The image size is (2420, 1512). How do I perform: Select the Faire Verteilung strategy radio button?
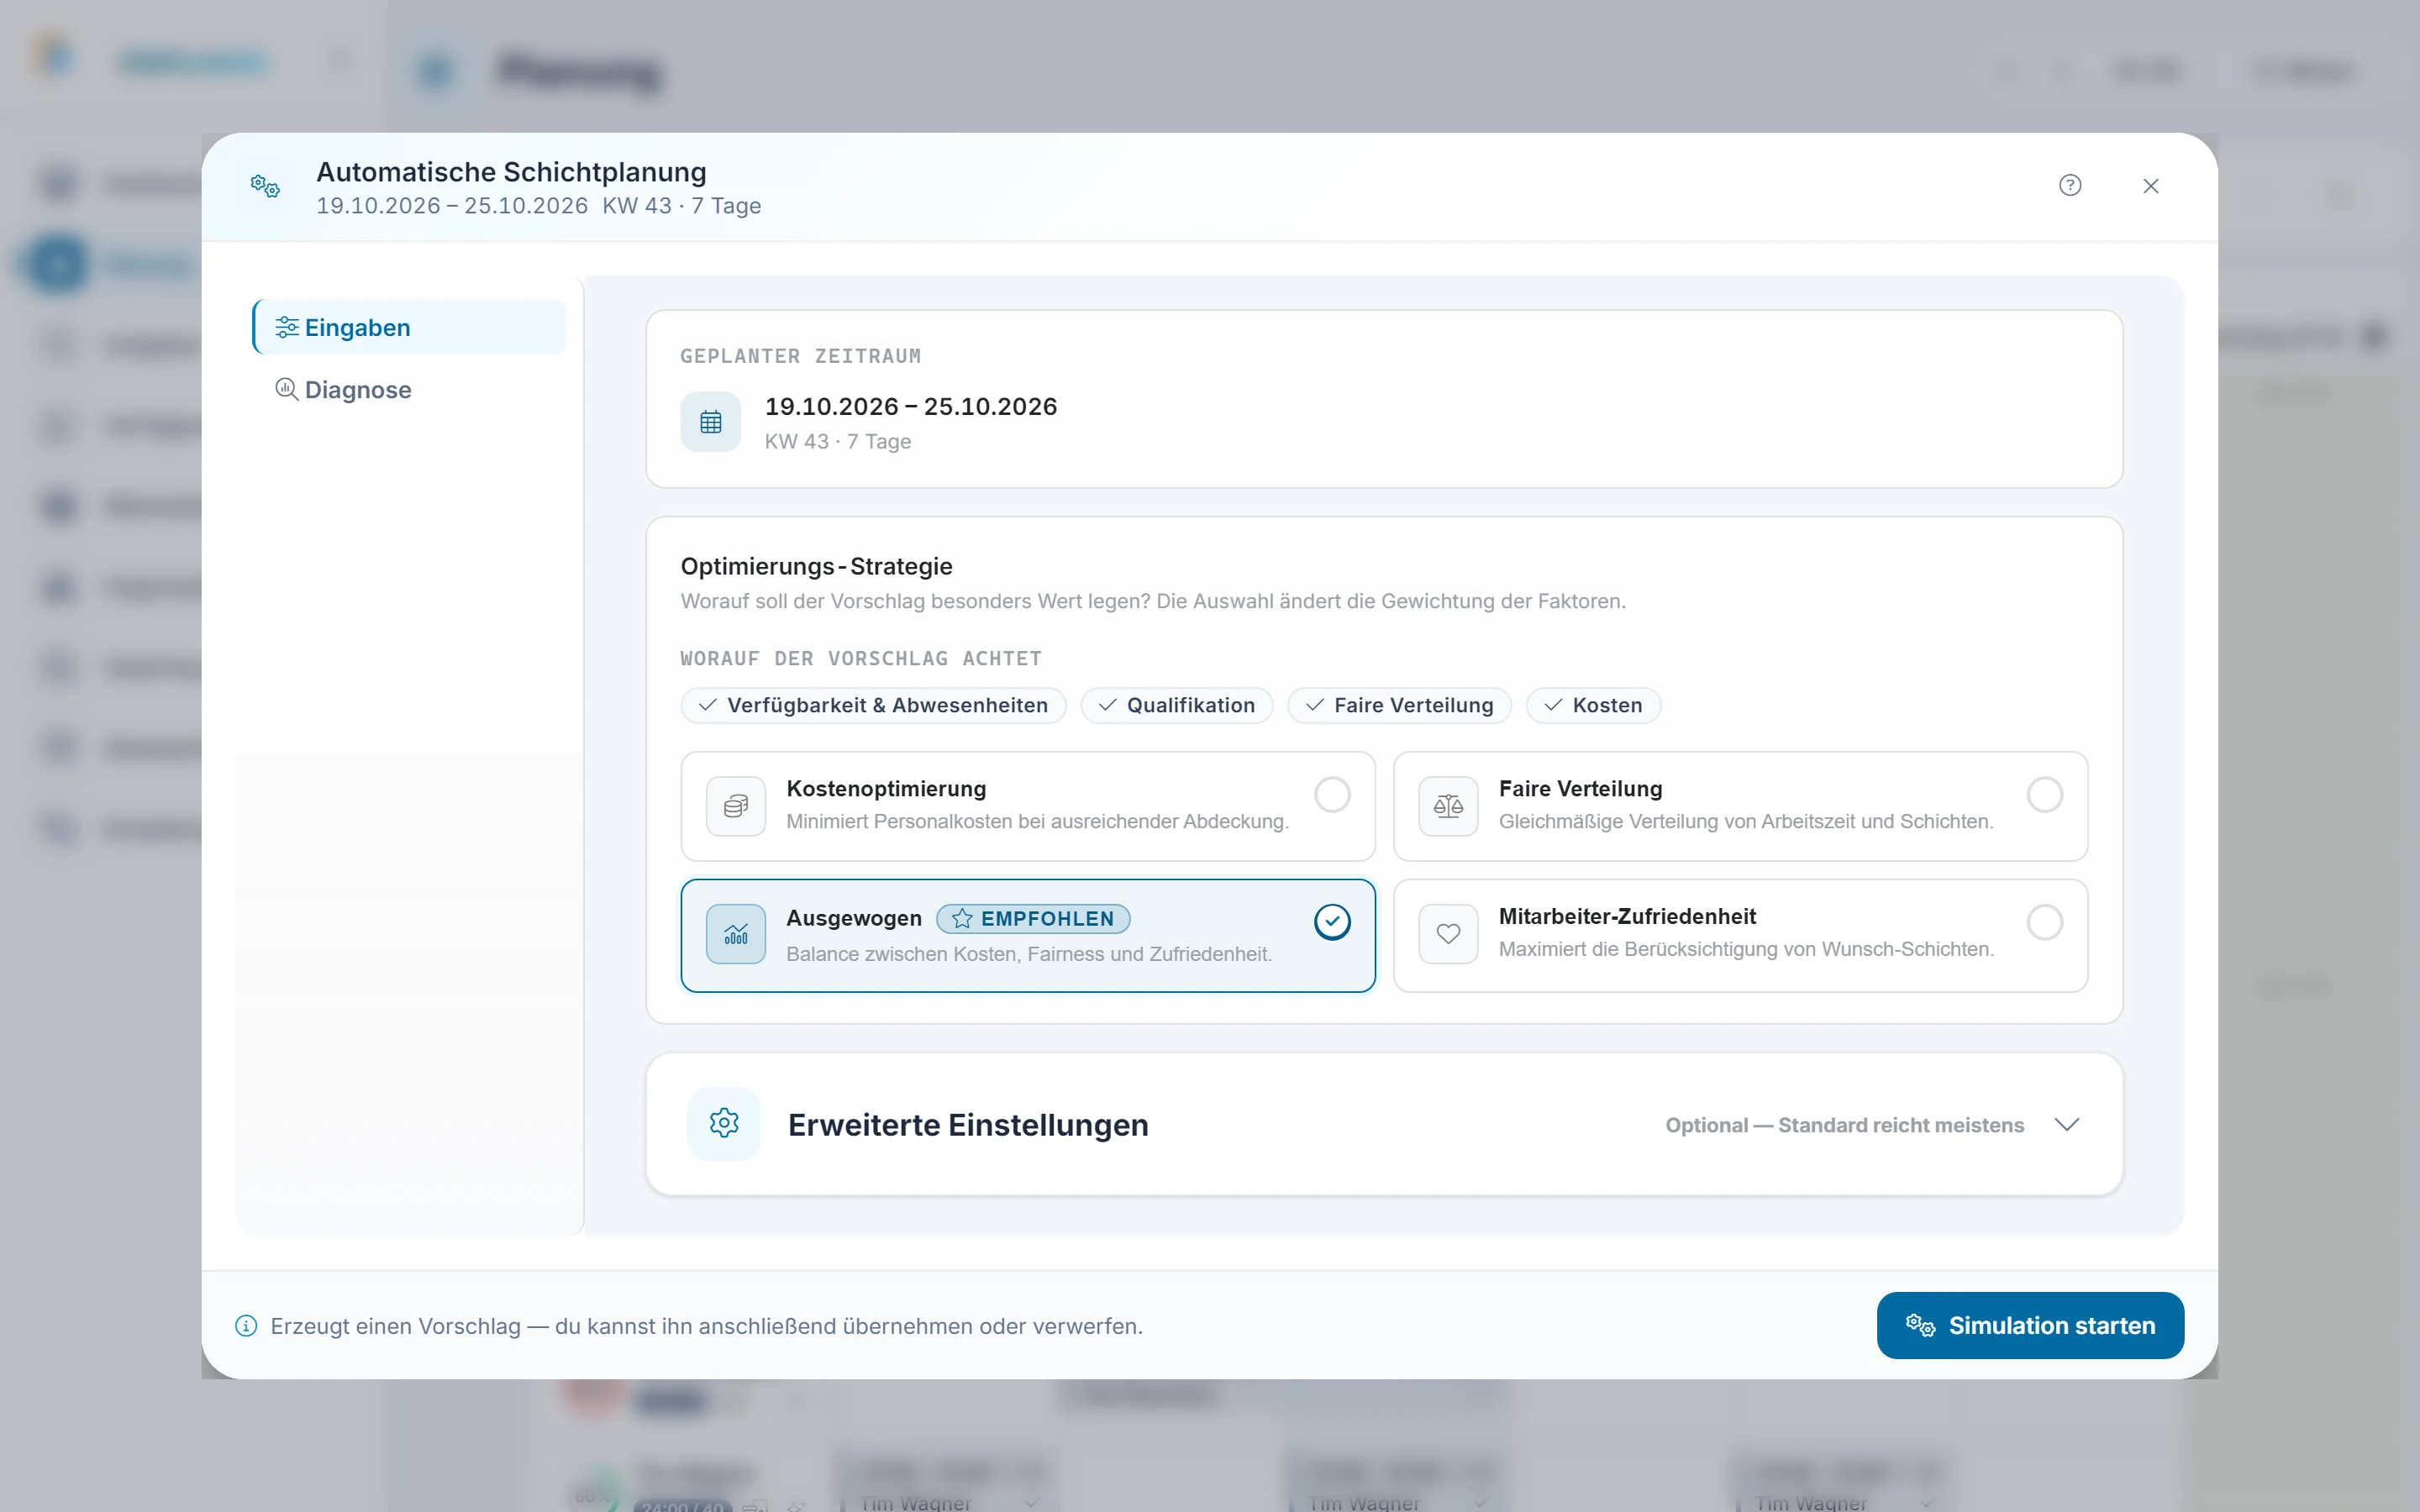click(x=2044, y=795)
